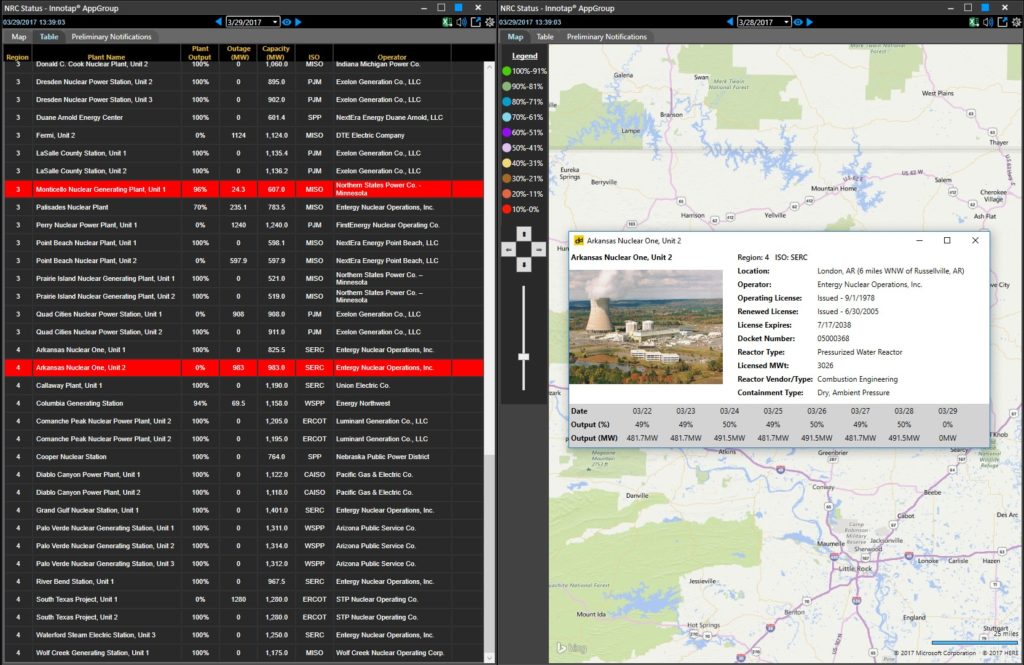Screen dimensions: 1024x665
Task: Toggle sound speaker icon in right Map window
Action: coord(988,22)
